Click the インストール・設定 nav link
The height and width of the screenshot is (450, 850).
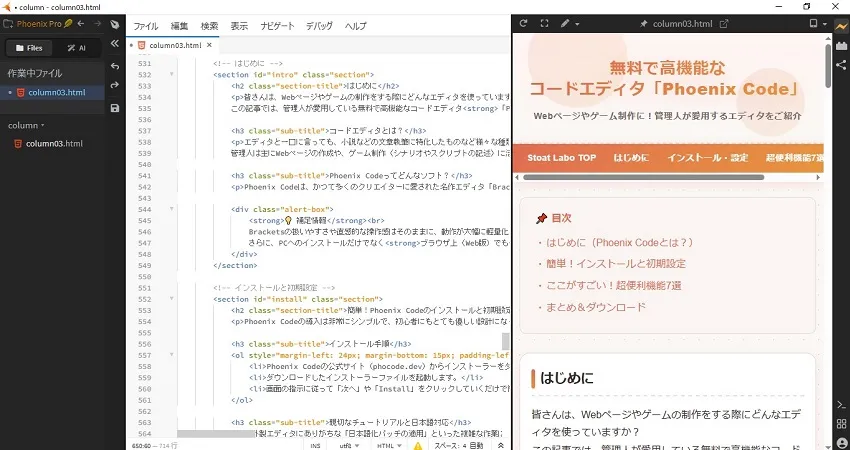point(707,158)
